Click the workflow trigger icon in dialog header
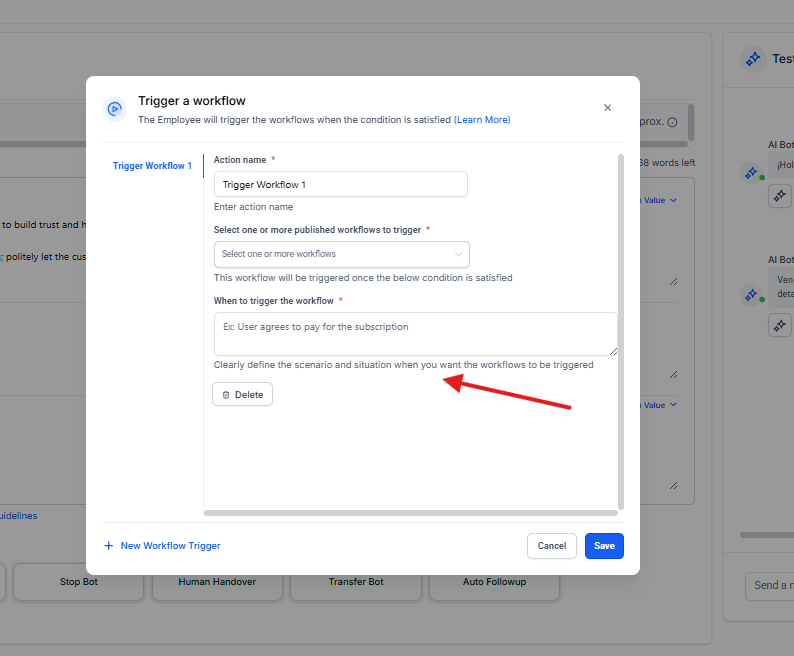This screenshot has height=656, width=794. click(x=114, y=109)
